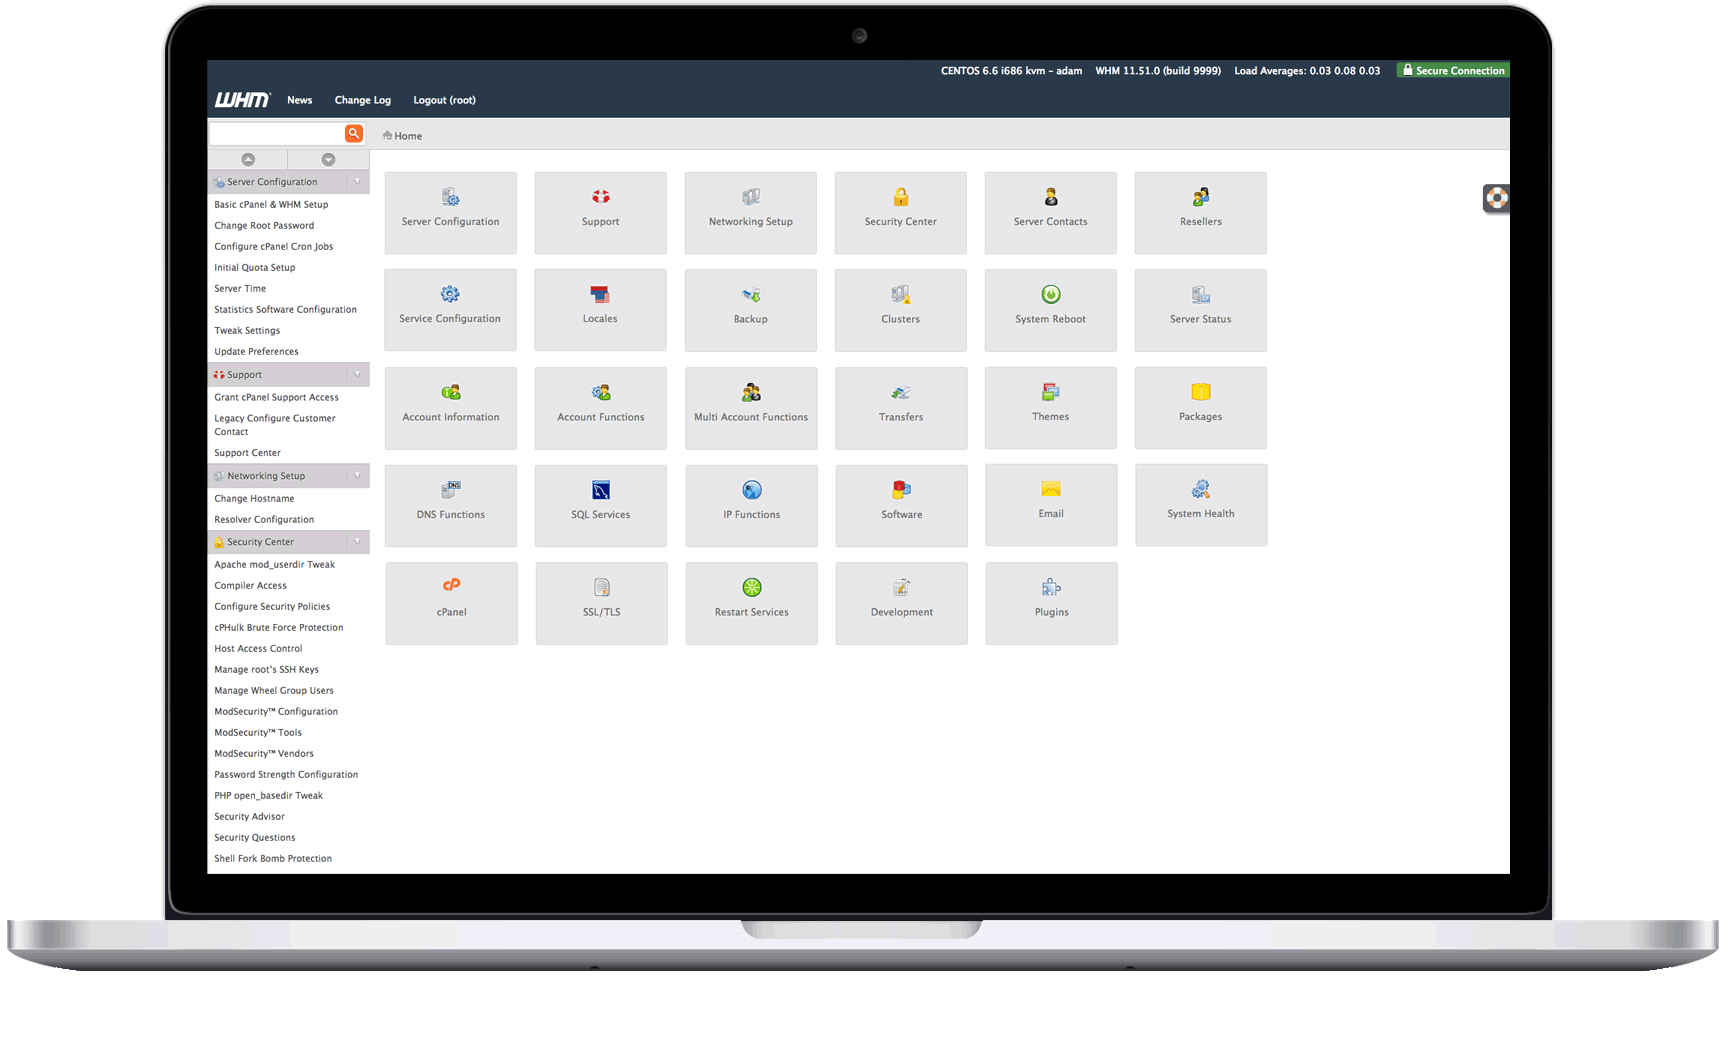The image size is (1735, 1051).
Task: Open the Backup tile
Action: tap(751, 310)
